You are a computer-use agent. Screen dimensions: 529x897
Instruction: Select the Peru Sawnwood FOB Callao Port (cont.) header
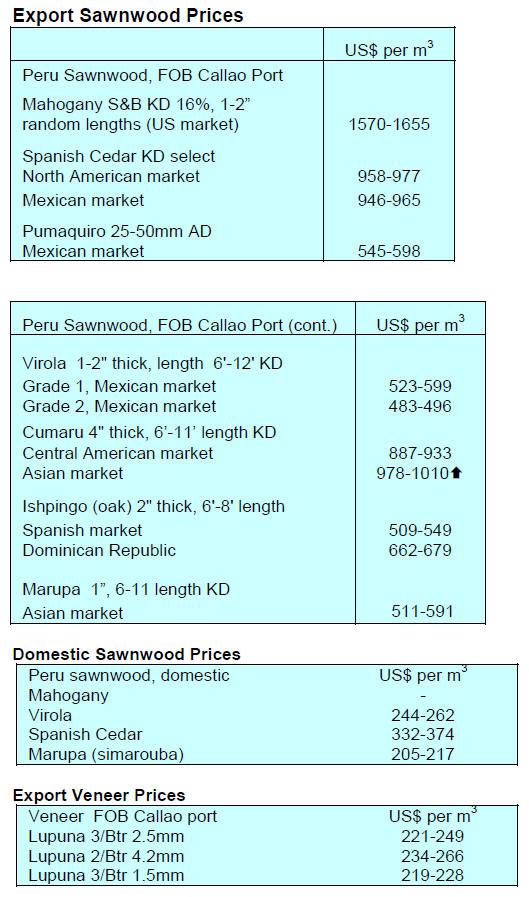(180, 326)
